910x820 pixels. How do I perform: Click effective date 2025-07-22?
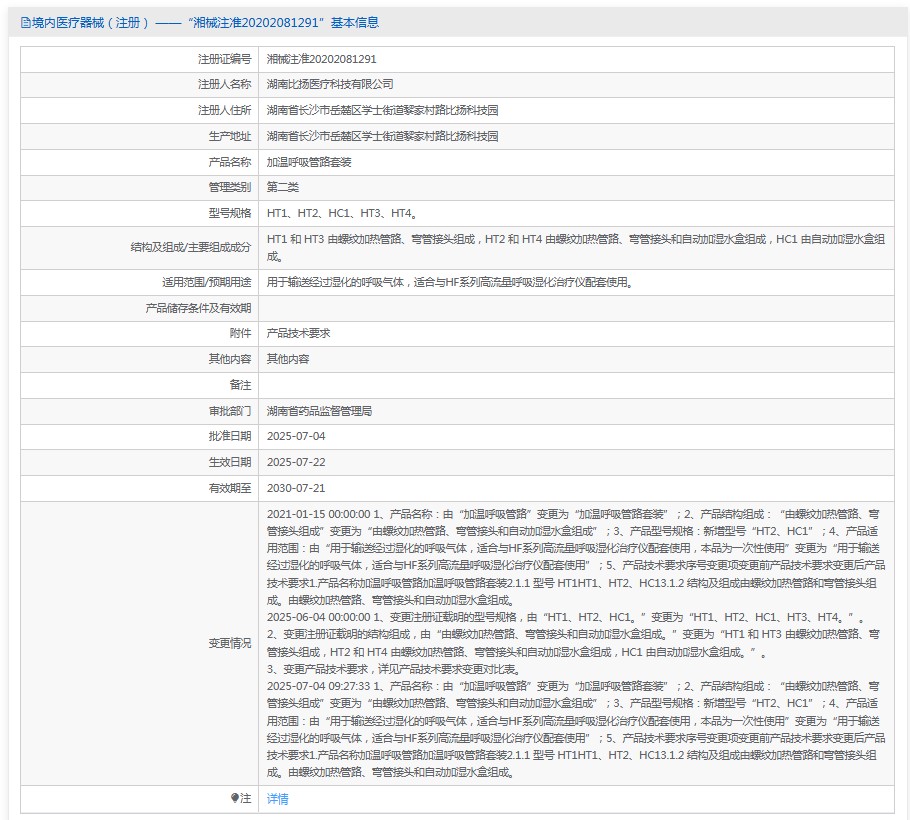pyautogui.click(x=296, y=463)
